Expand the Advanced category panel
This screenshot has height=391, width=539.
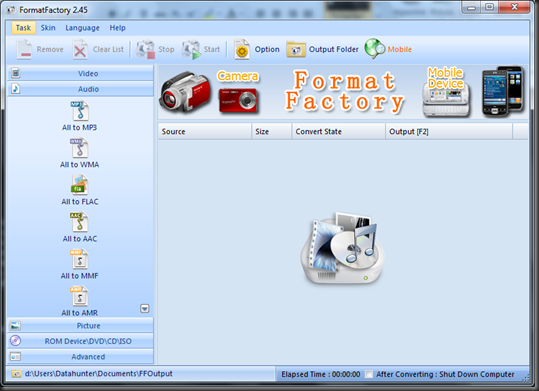(80, 356)
